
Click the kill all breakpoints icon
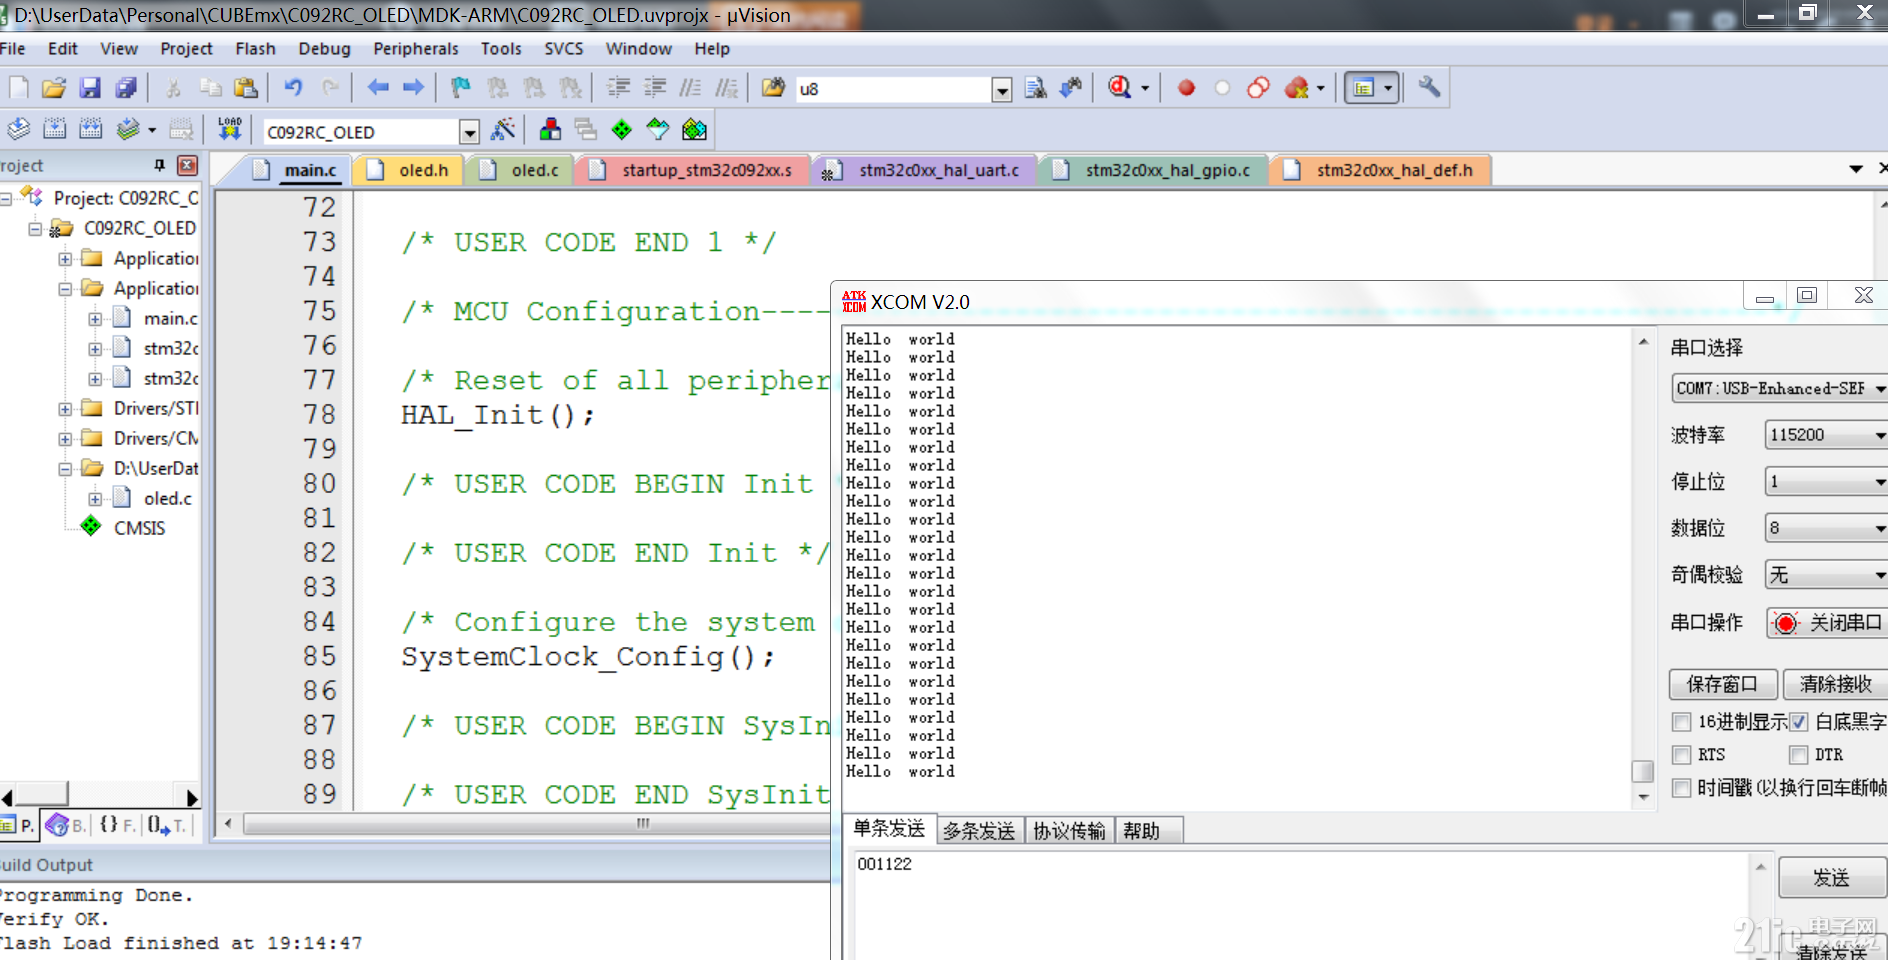coord(1297,88)
